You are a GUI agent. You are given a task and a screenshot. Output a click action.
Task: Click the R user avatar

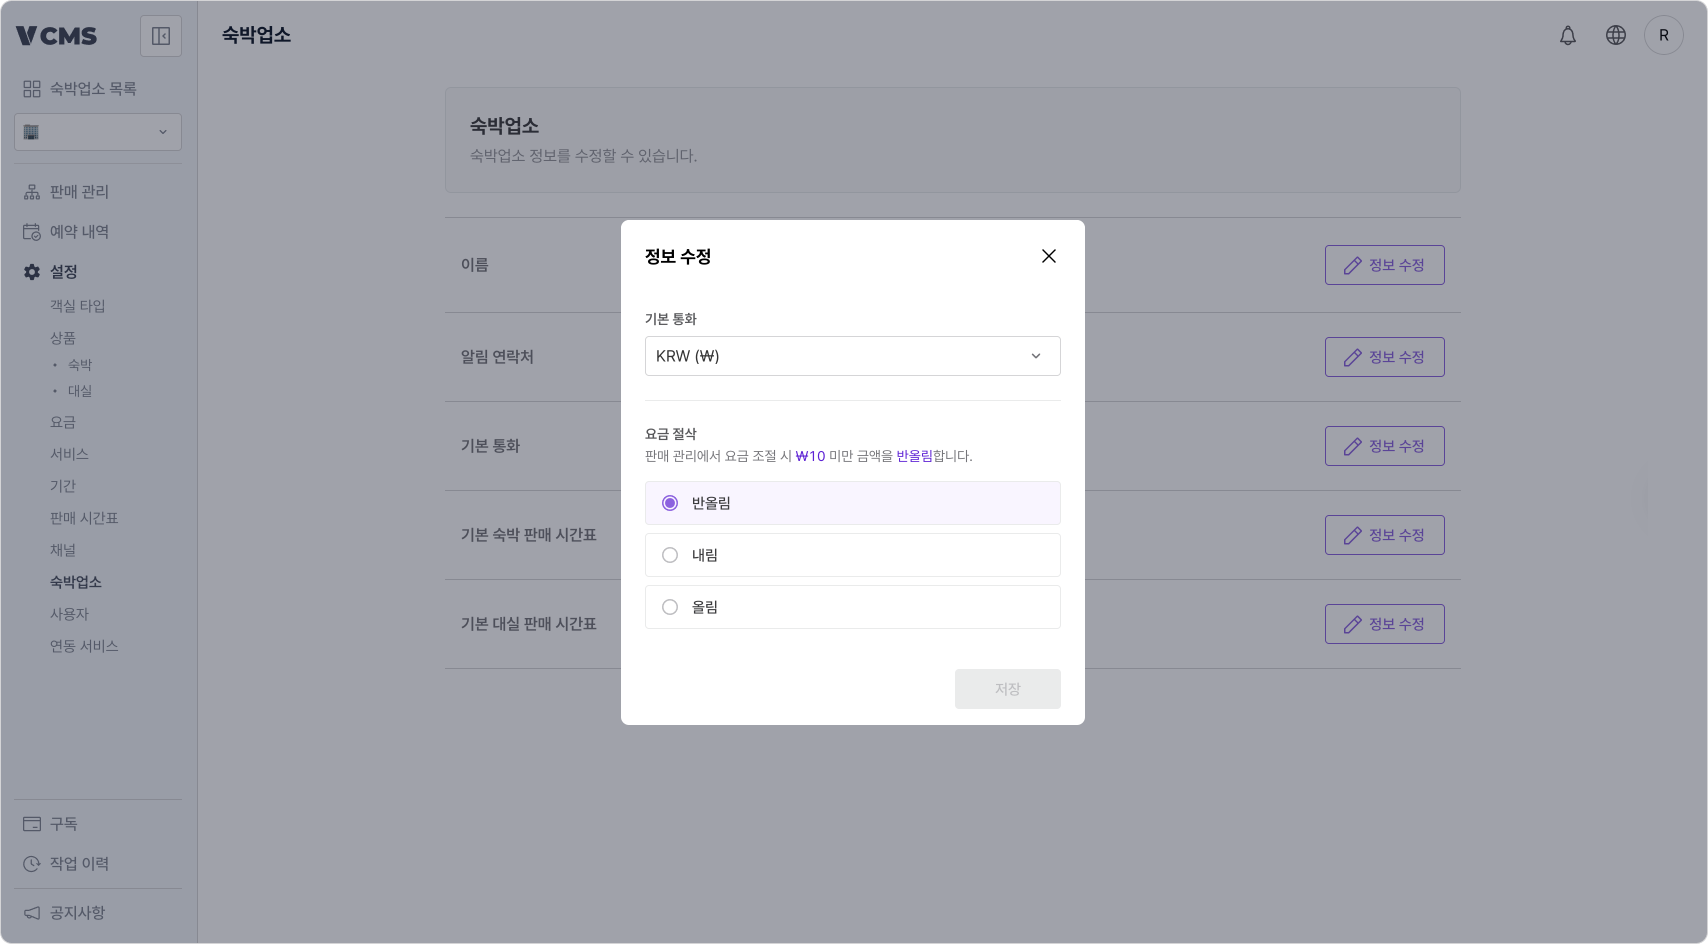point(1664,35)
